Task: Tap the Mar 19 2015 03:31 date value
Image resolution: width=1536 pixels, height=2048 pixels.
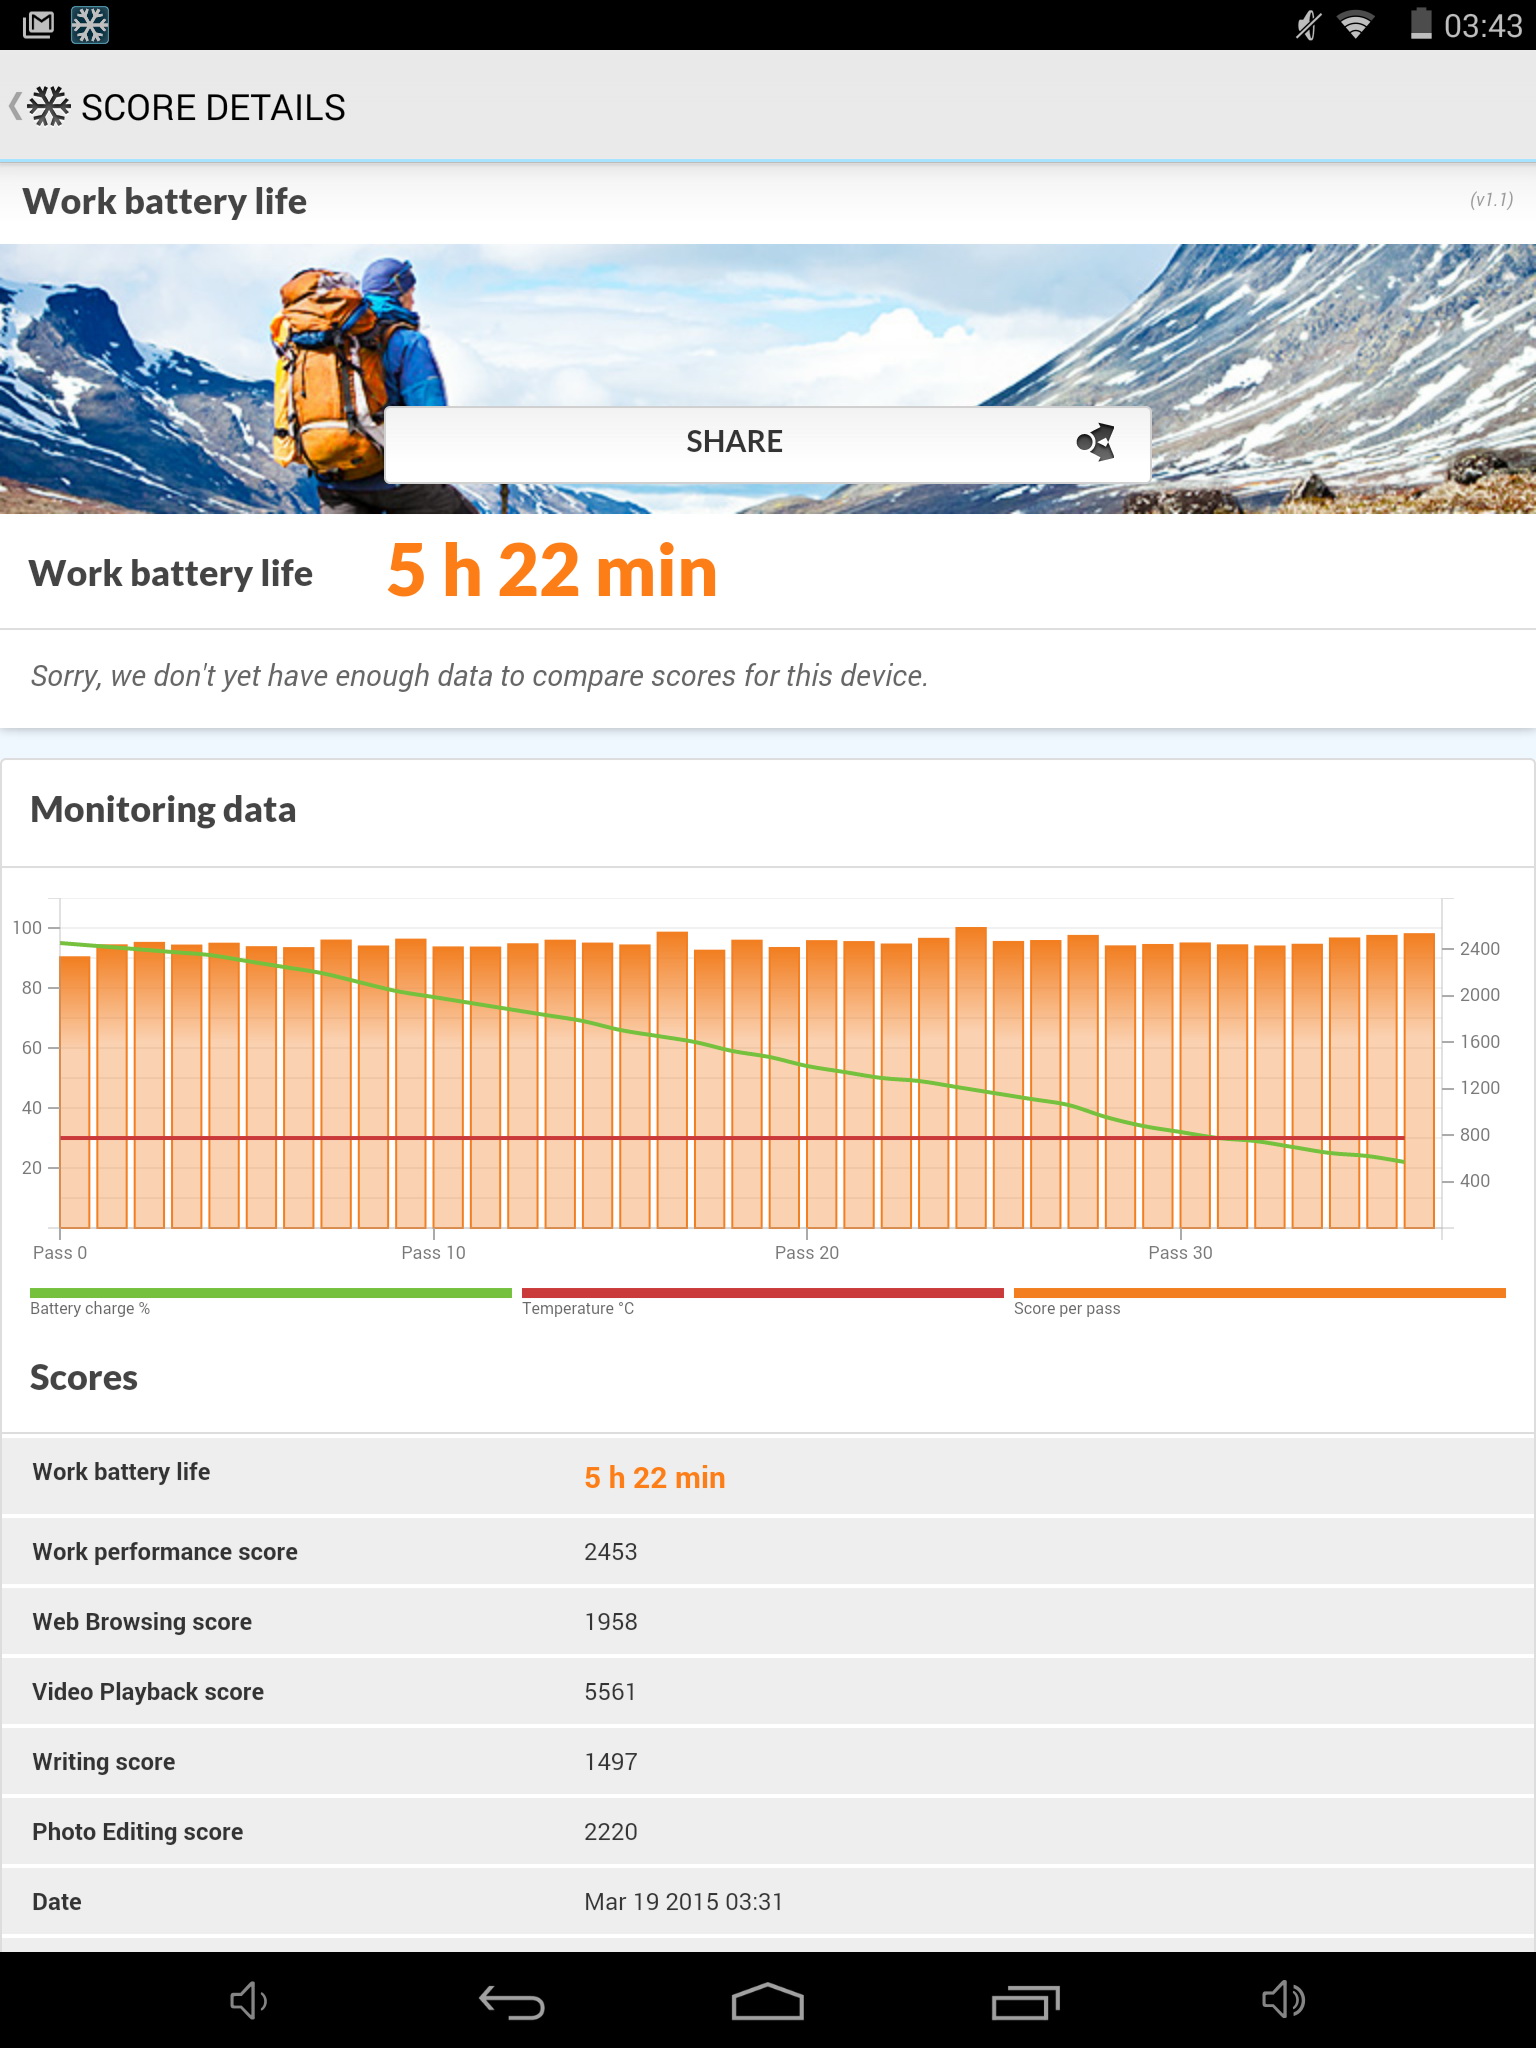Action: pos(683,1902)
